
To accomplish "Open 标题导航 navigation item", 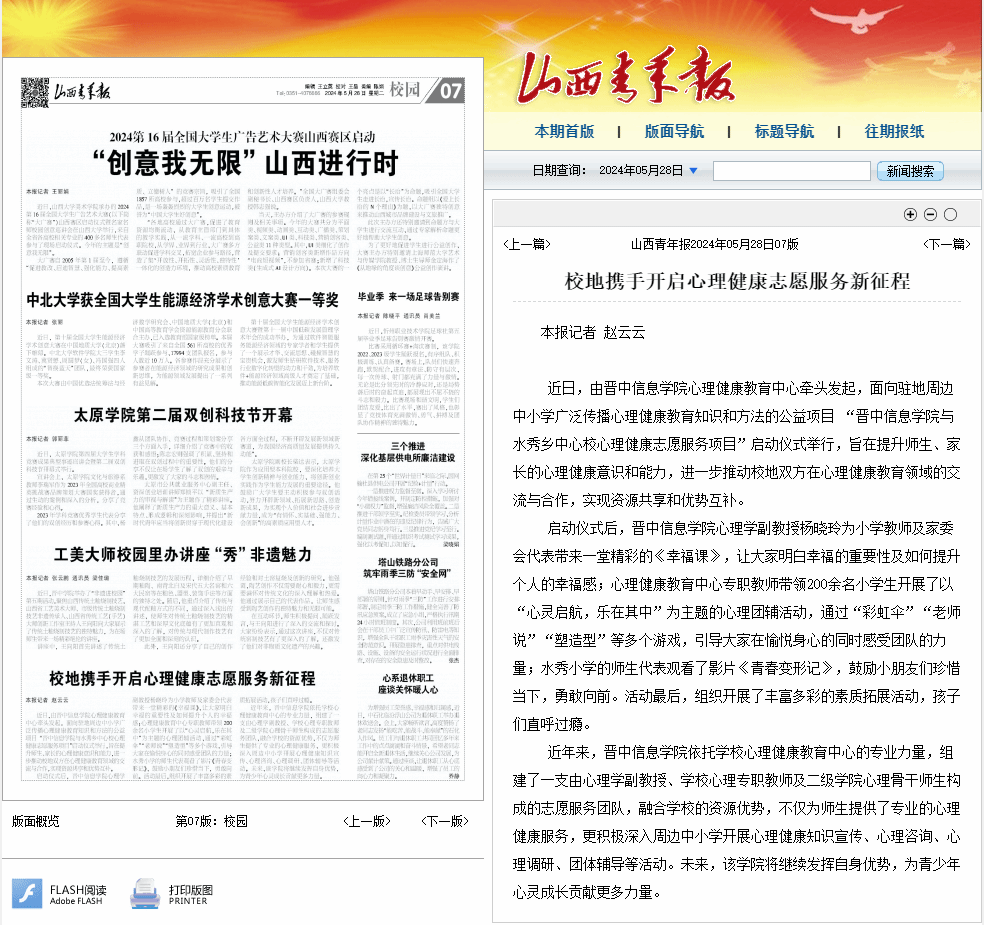I will coord(784,131).
